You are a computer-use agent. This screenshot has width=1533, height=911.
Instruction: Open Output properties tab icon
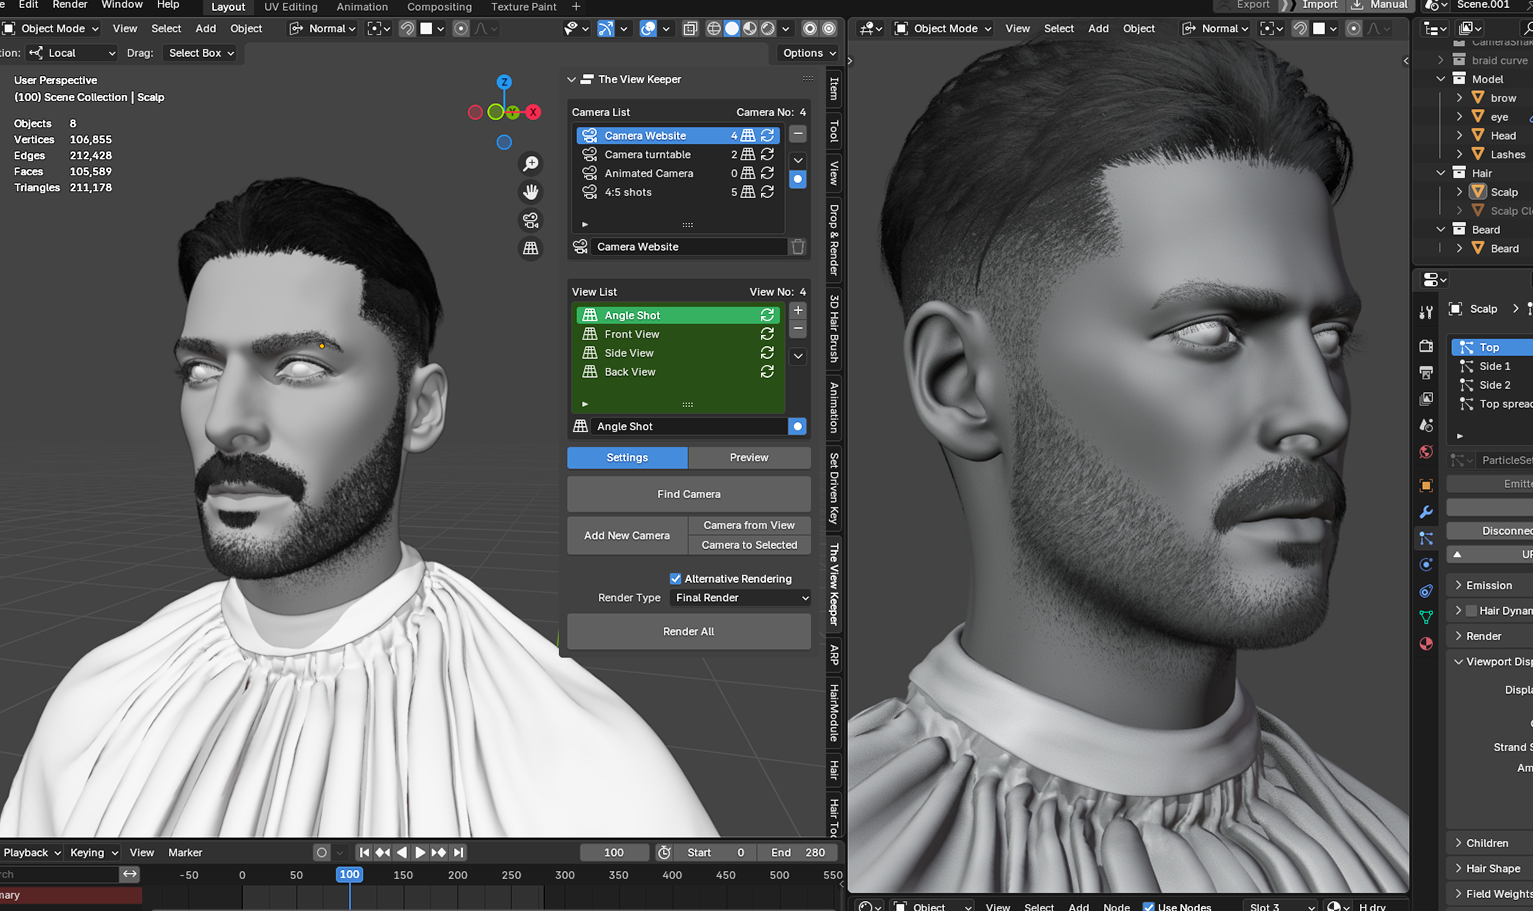tap(1426, 372)
